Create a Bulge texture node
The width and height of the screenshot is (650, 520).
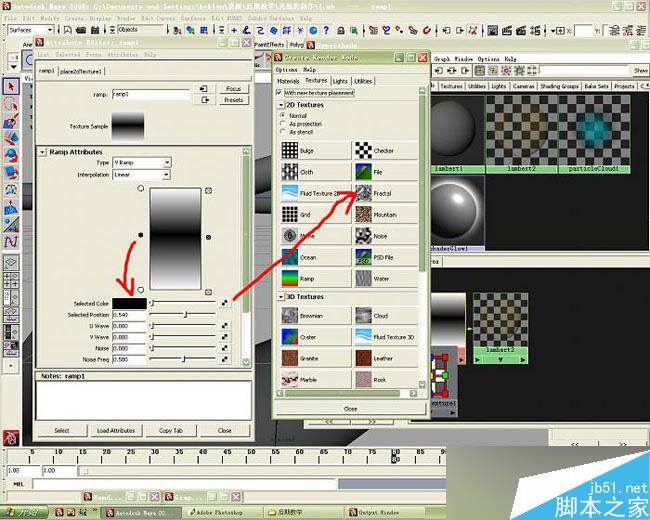click(315, 151)
